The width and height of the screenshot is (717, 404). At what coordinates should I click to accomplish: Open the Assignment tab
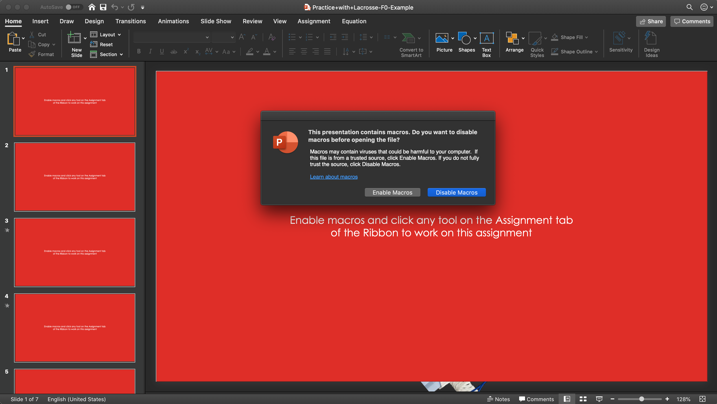[314, 21]
